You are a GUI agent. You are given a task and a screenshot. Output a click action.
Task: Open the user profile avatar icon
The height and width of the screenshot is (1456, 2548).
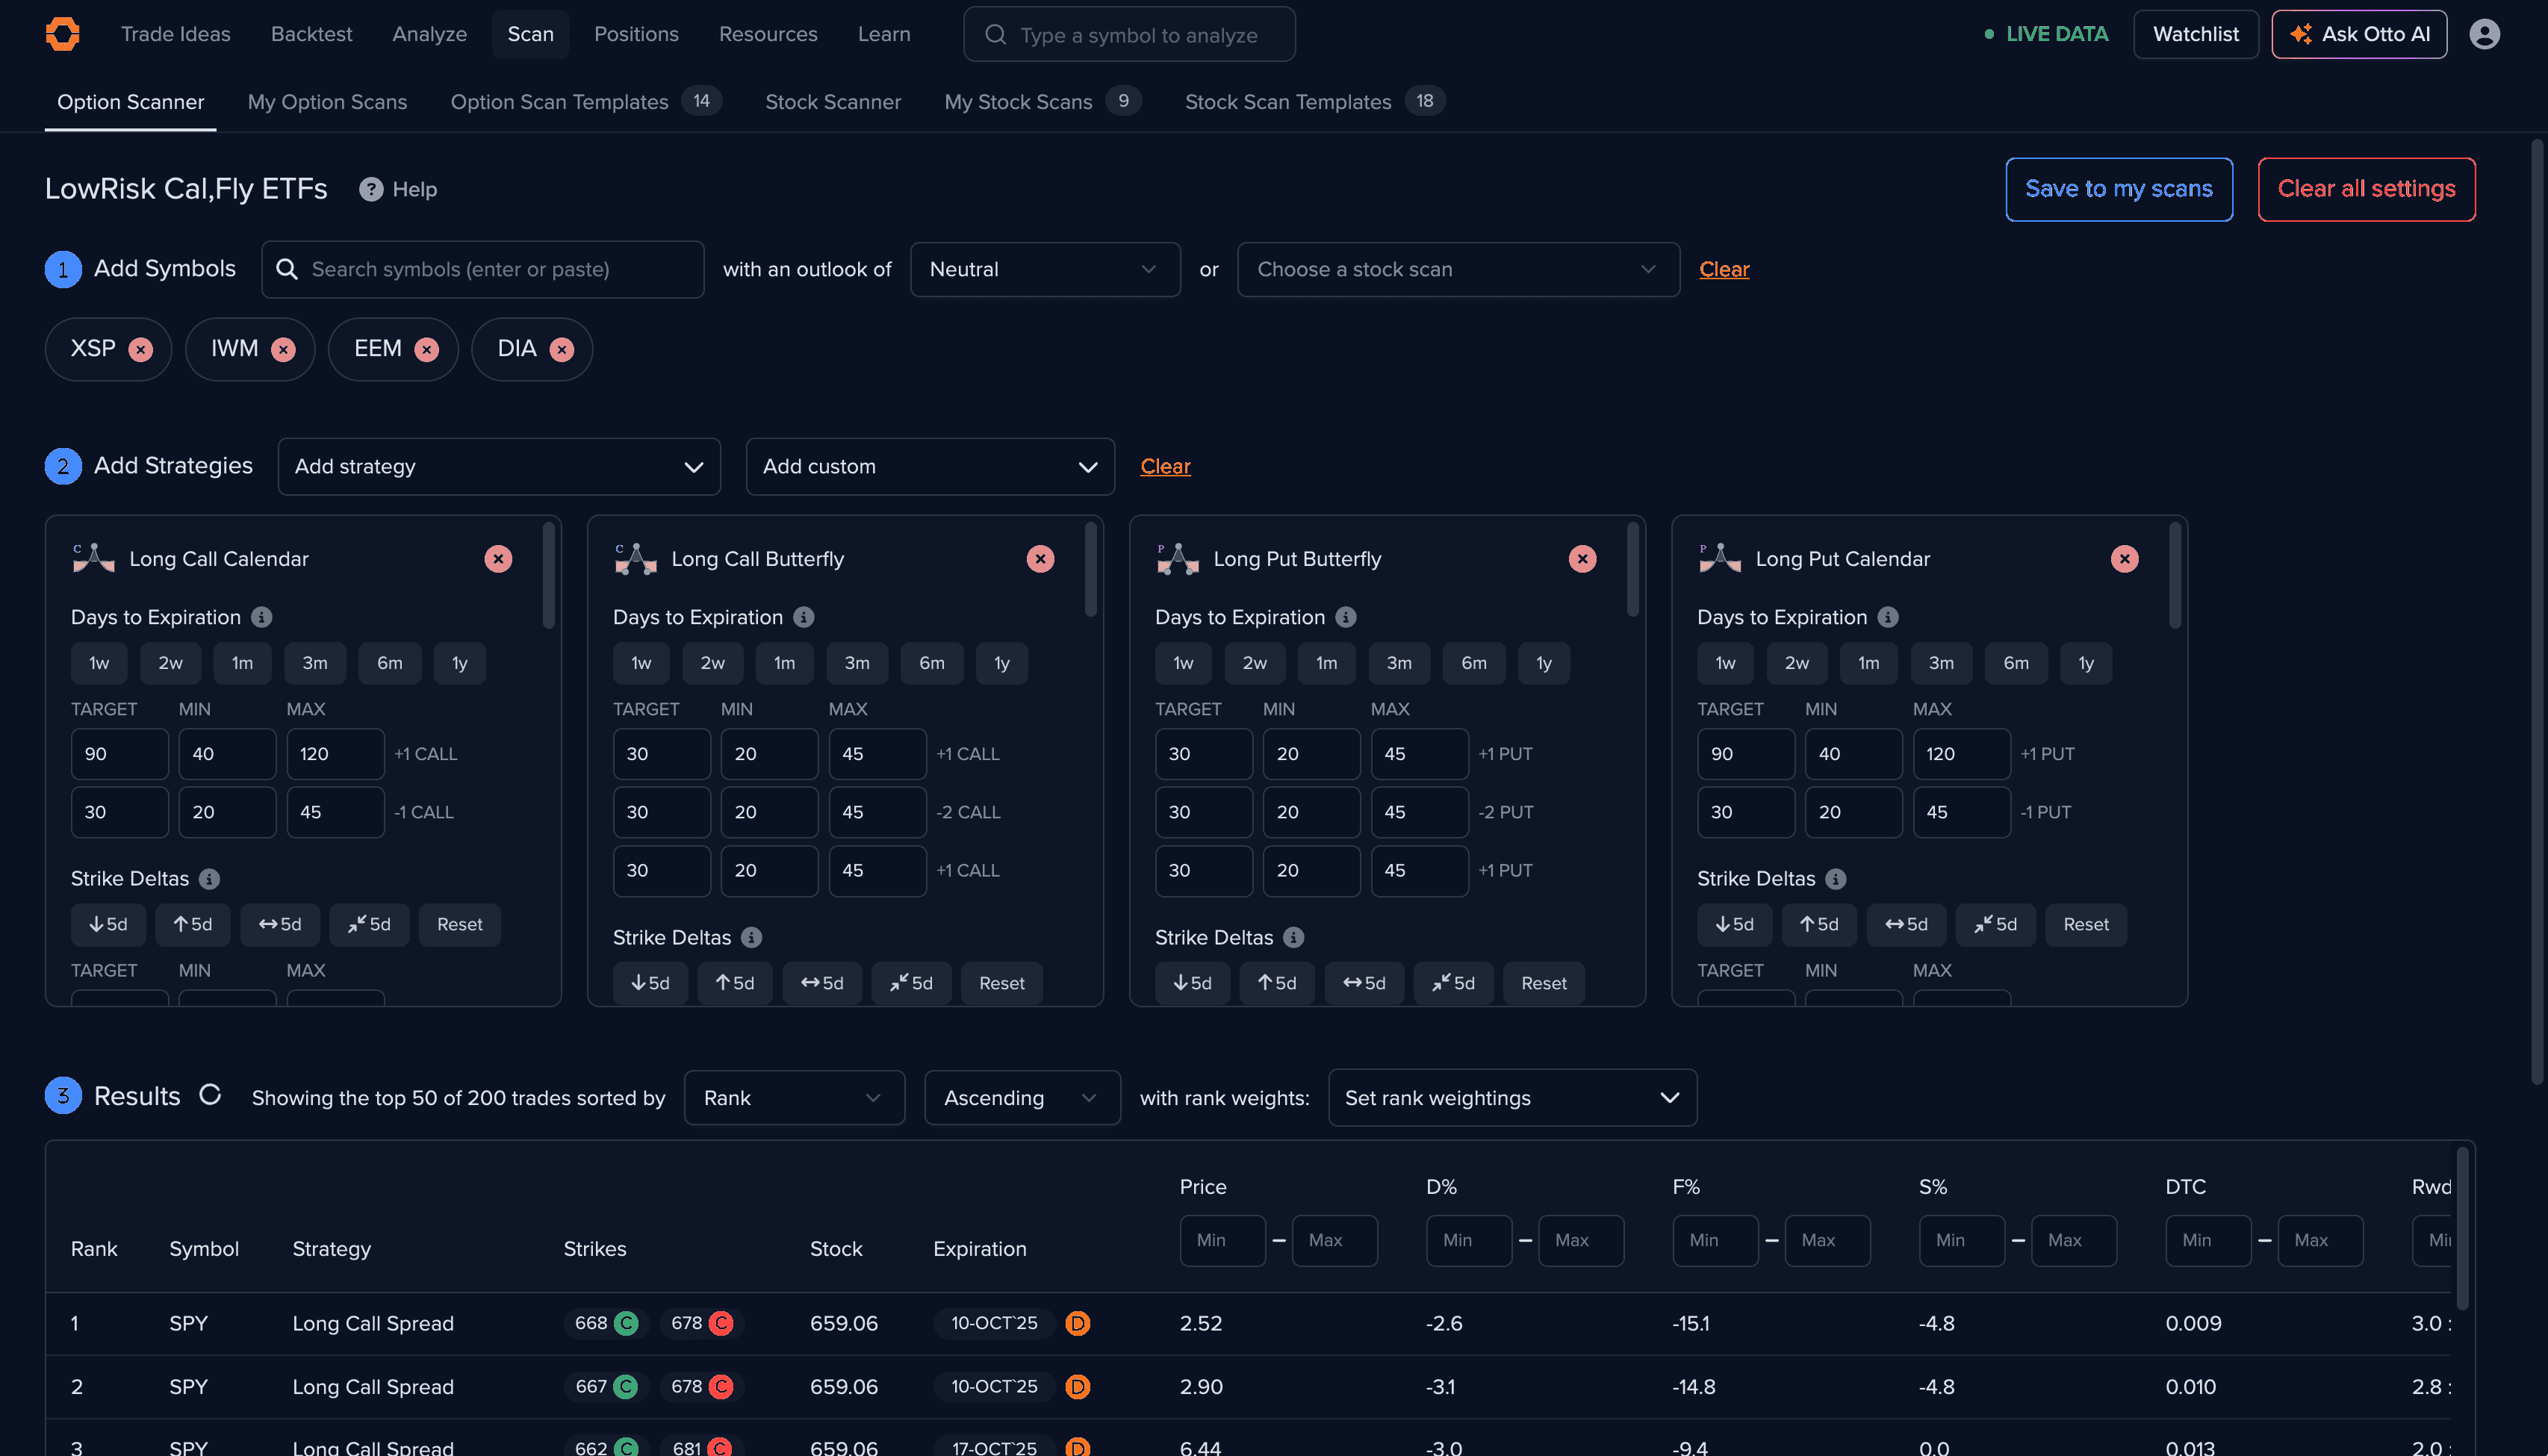(x=2484, y=34)
